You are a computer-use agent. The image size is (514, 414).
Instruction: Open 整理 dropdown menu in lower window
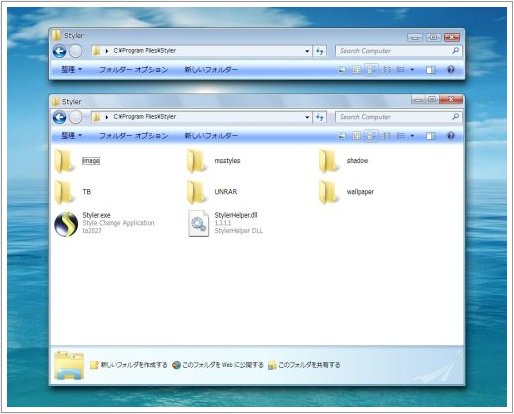71,136
